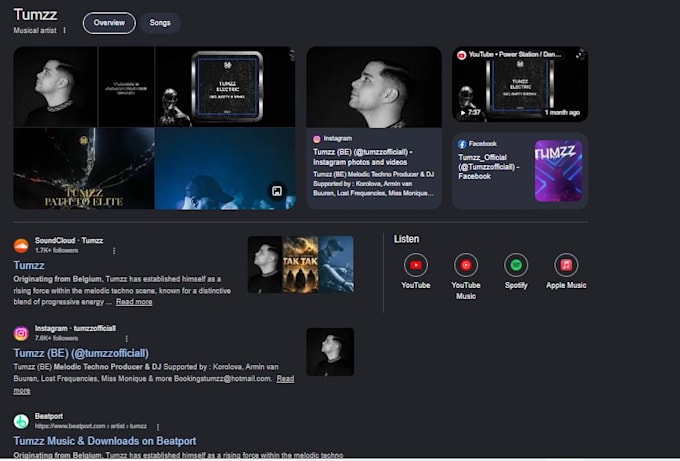Image resolution: width=680 pixels, height=461 pixels.
Task: Open the Tumzz (BE) (@tumzzofficiall) result link
Action: click(x=81, y=353)
